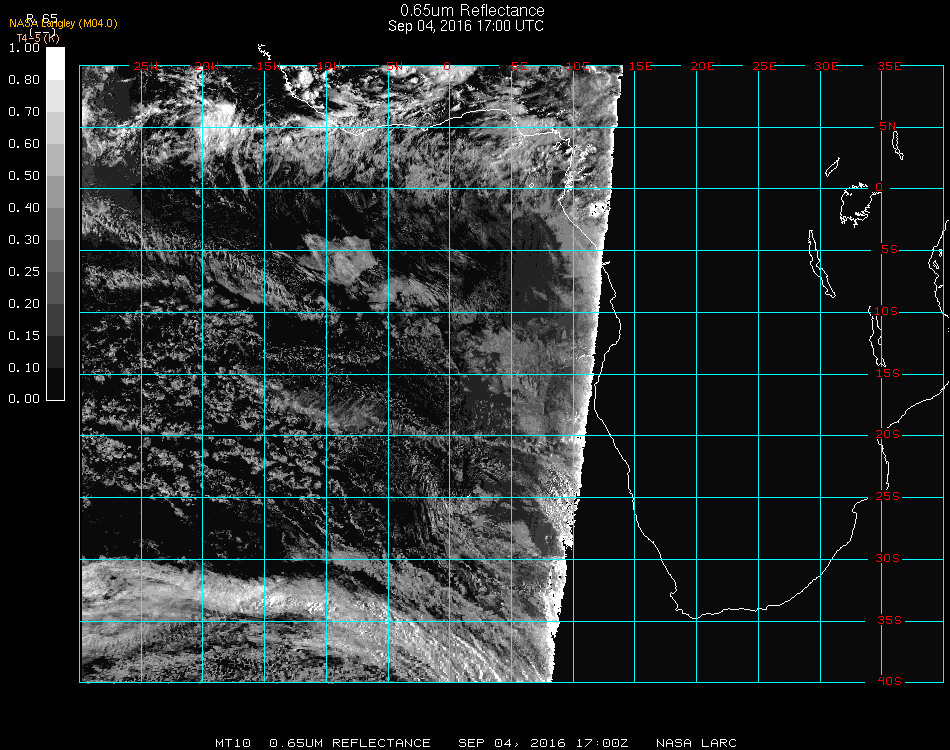
Task: Click the 20W longitude label
Action: [x=207, y=66]
